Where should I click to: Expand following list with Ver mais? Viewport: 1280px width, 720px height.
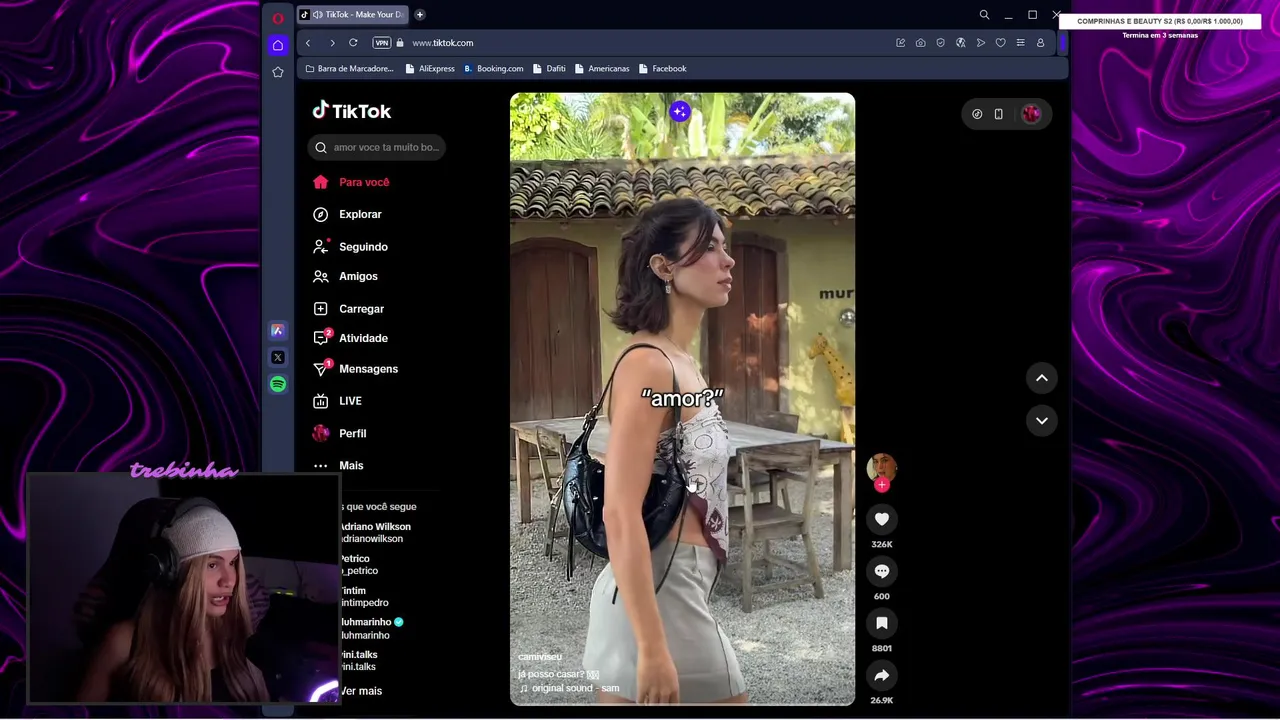[361, 691]
